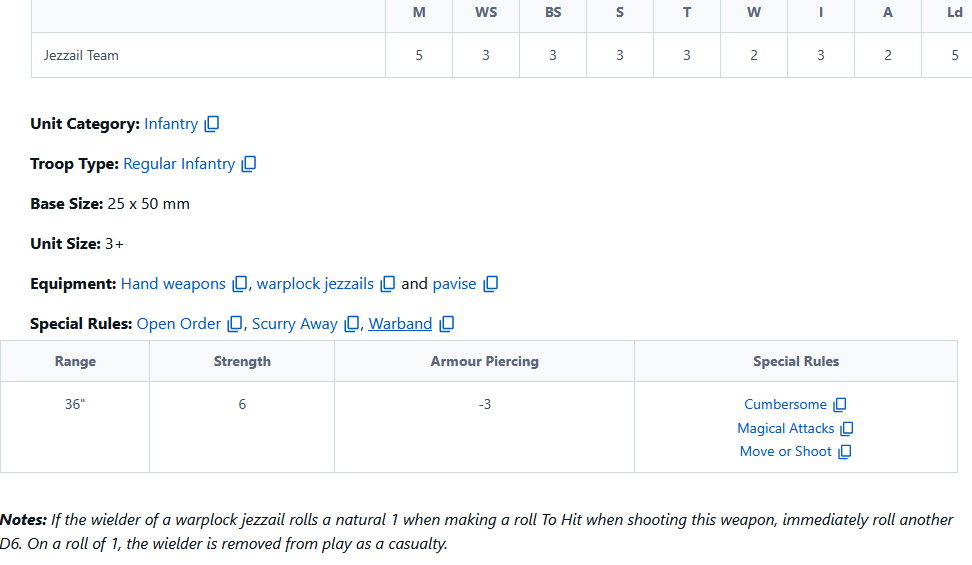Viewport: 972px width, 565px height.
Task: Open the Infantry unit category link
Action: tap(171, 124)
